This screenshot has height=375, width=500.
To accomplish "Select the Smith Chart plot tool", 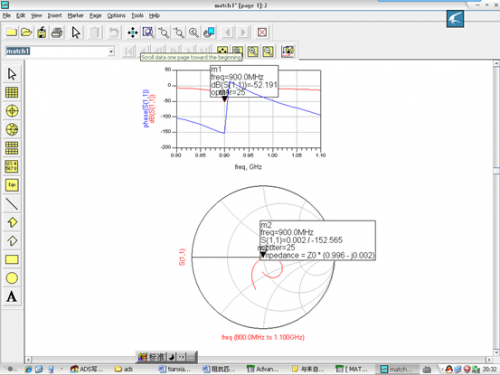I will [x=12, y=129].
